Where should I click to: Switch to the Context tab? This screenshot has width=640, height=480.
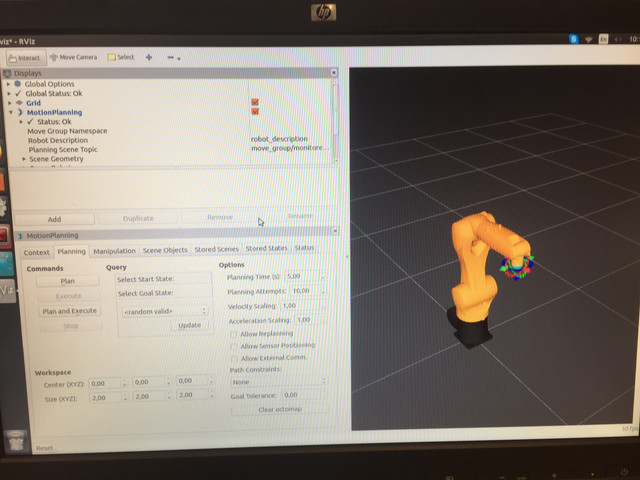tap(36, 252)
